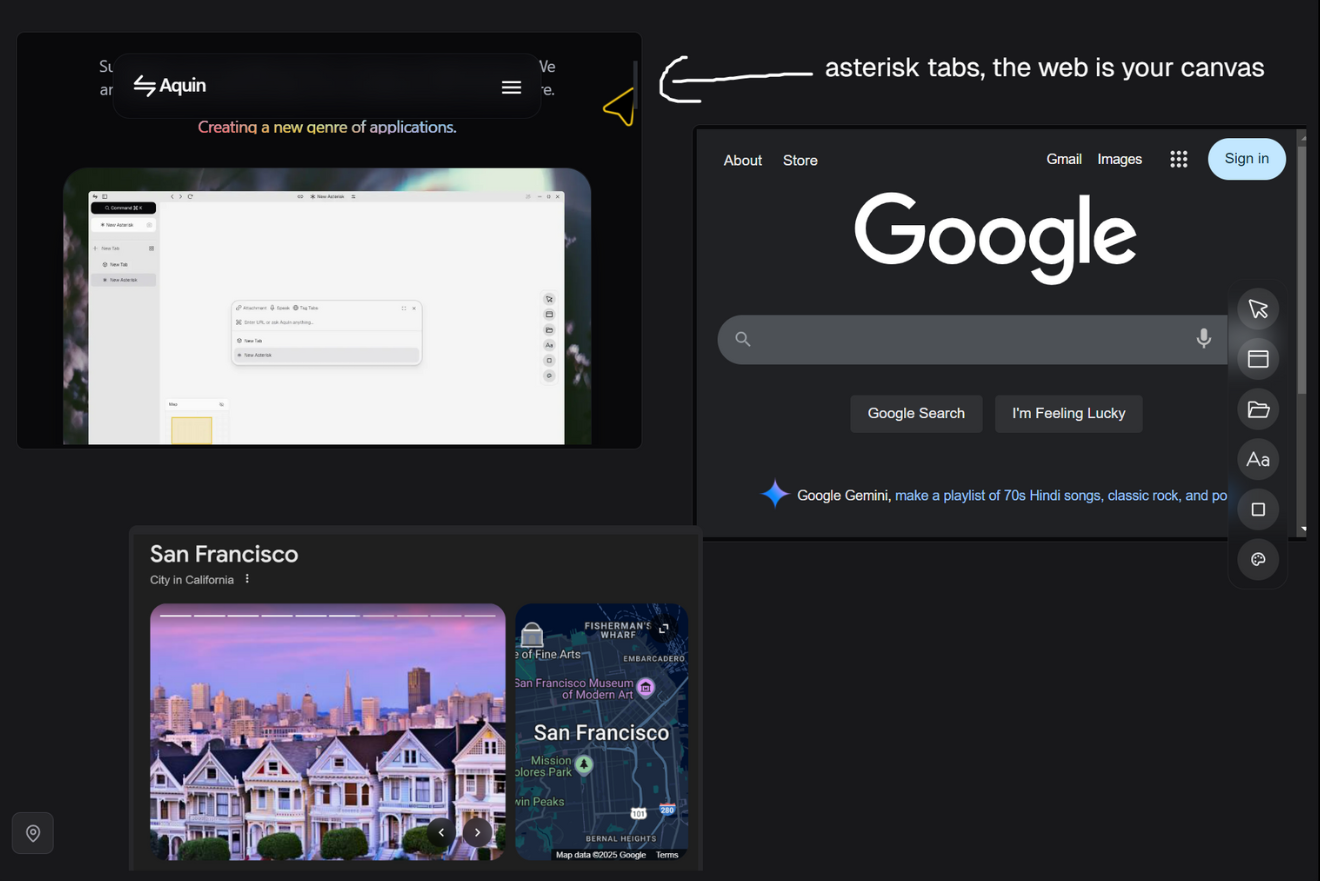Click the location pin button at bottom left
The image size is (1320, 881).
tap(33, 833)
